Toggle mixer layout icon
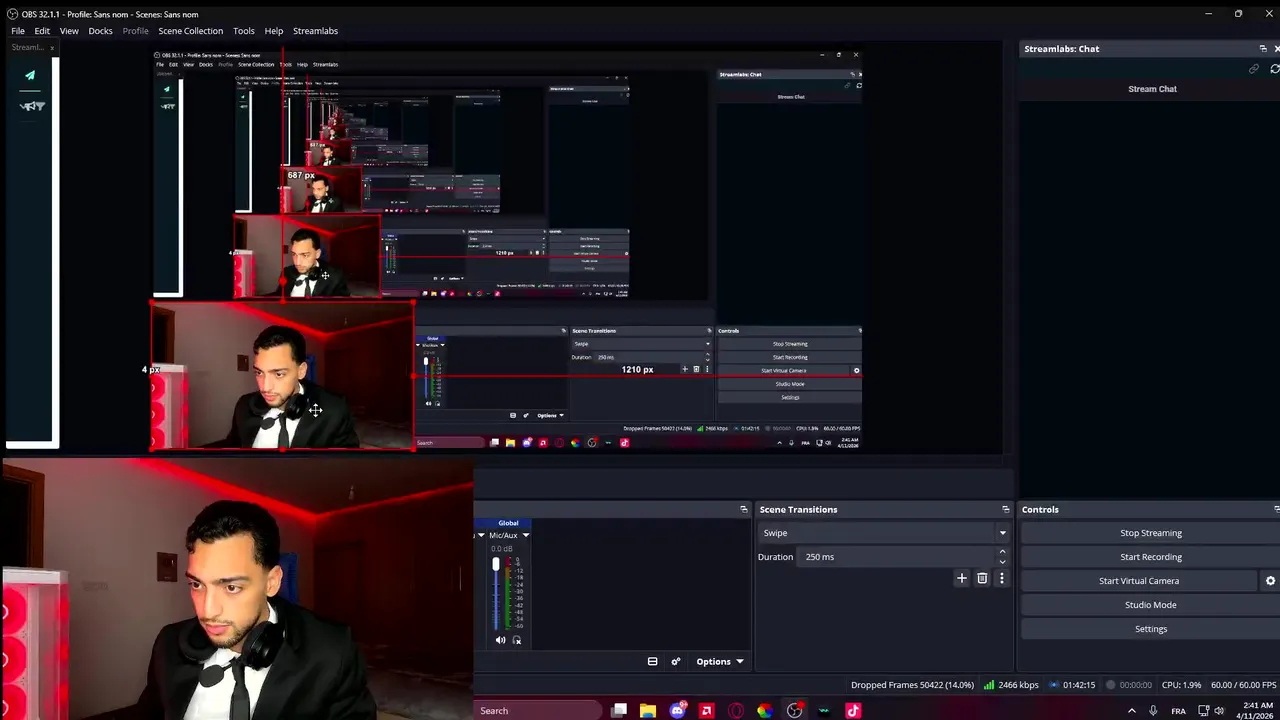Viewport: 1280px width, 720px height. 652,661
